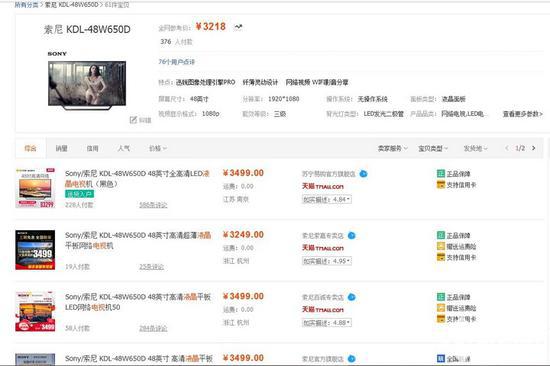Expand the 如实描述 4.84 rating dropdown

point(327,199)
